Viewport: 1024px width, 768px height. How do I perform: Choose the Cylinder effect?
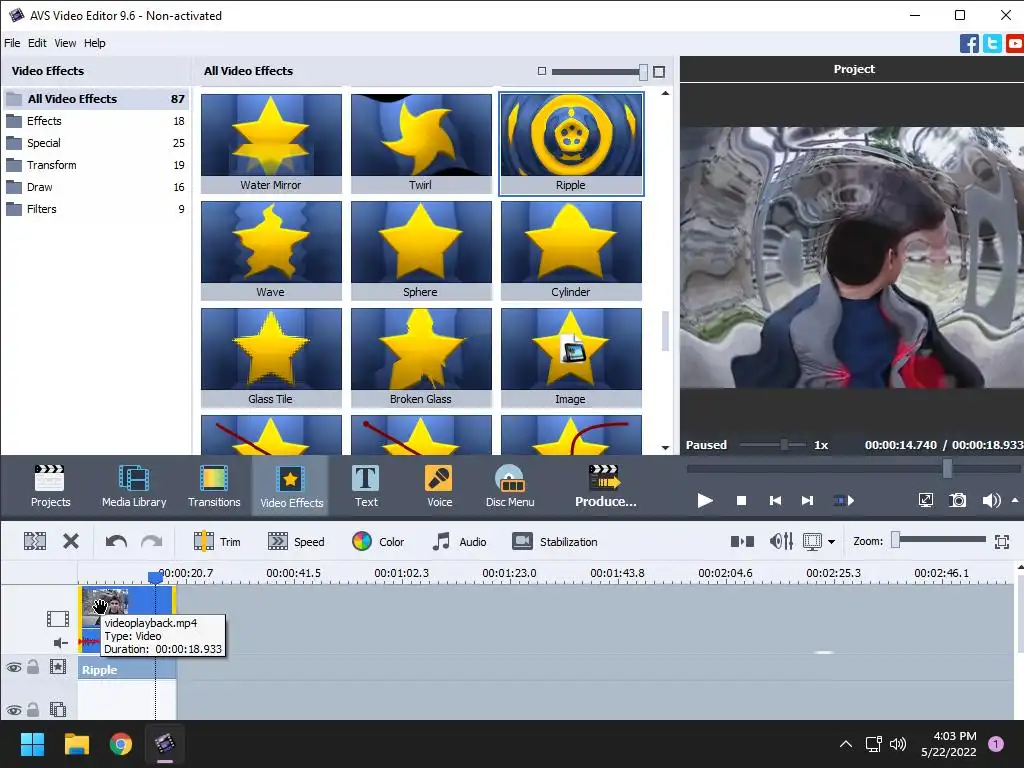click(x=571, y=250)
